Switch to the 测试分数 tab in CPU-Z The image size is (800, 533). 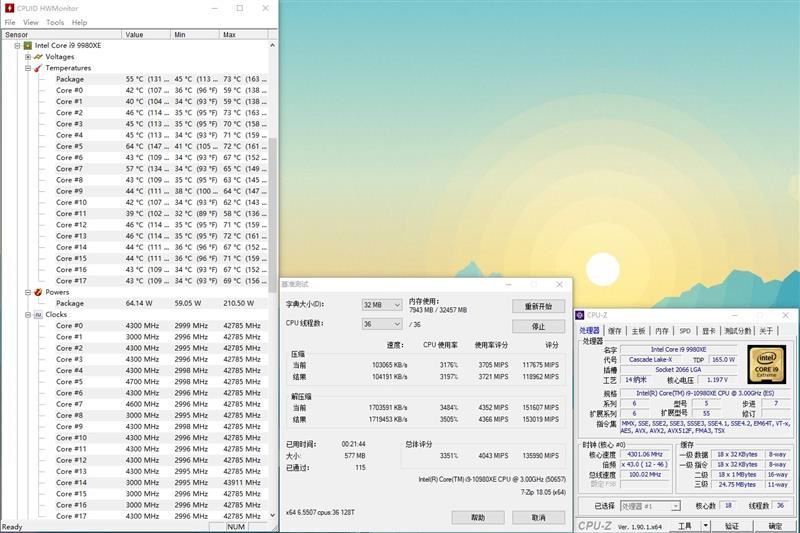tap(738, 331)
